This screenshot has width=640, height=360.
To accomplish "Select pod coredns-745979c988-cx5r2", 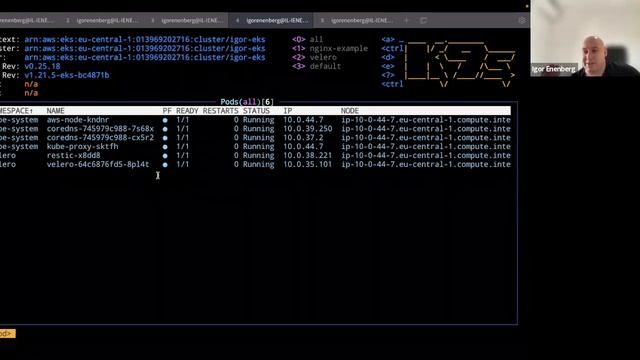I will pos(100,138).
